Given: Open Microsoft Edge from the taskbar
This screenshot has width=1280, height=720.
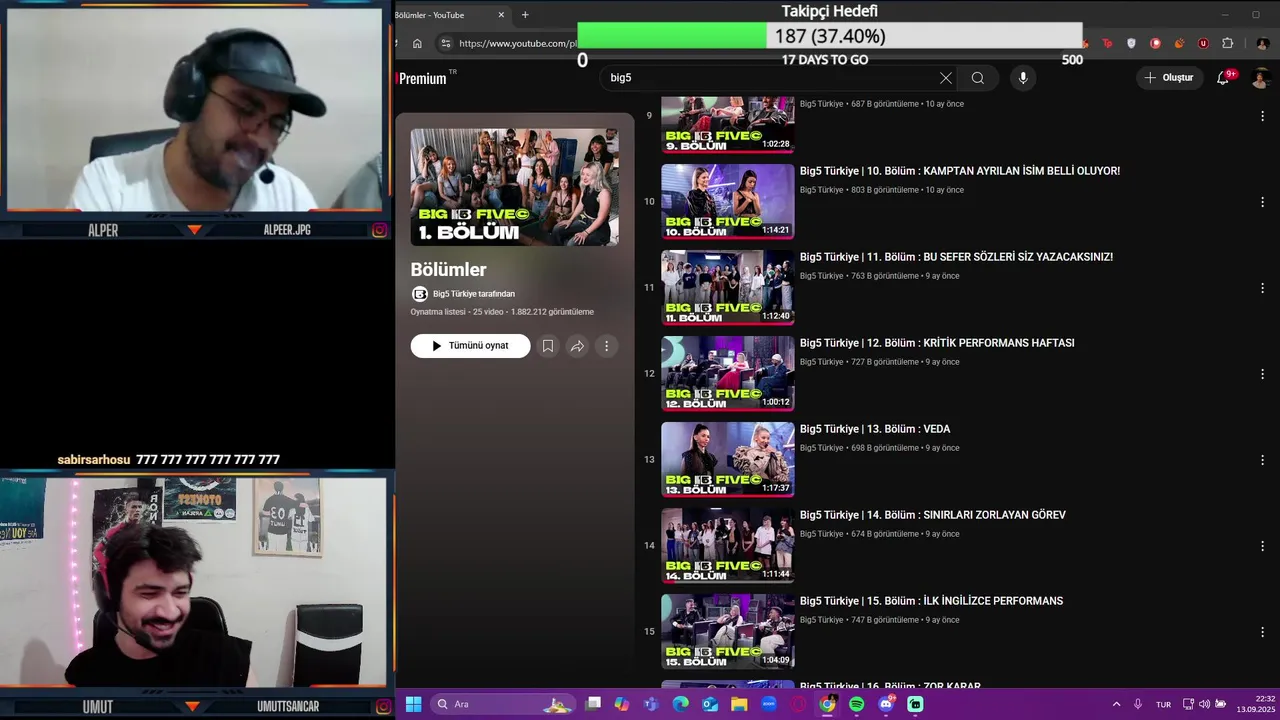Looking at the screenshot, I should (x=681, y=704).
